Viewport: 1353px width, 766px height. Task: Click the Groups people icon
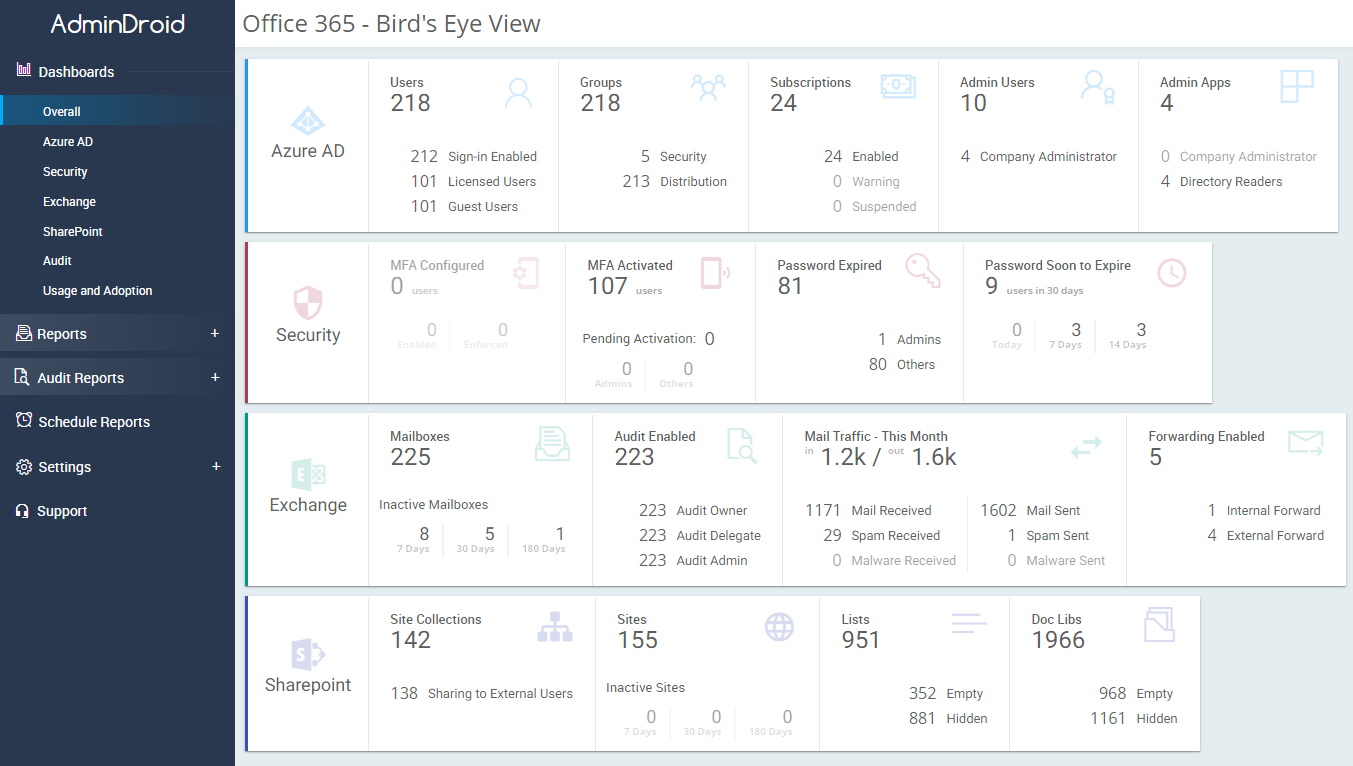[x=708, y=88]
